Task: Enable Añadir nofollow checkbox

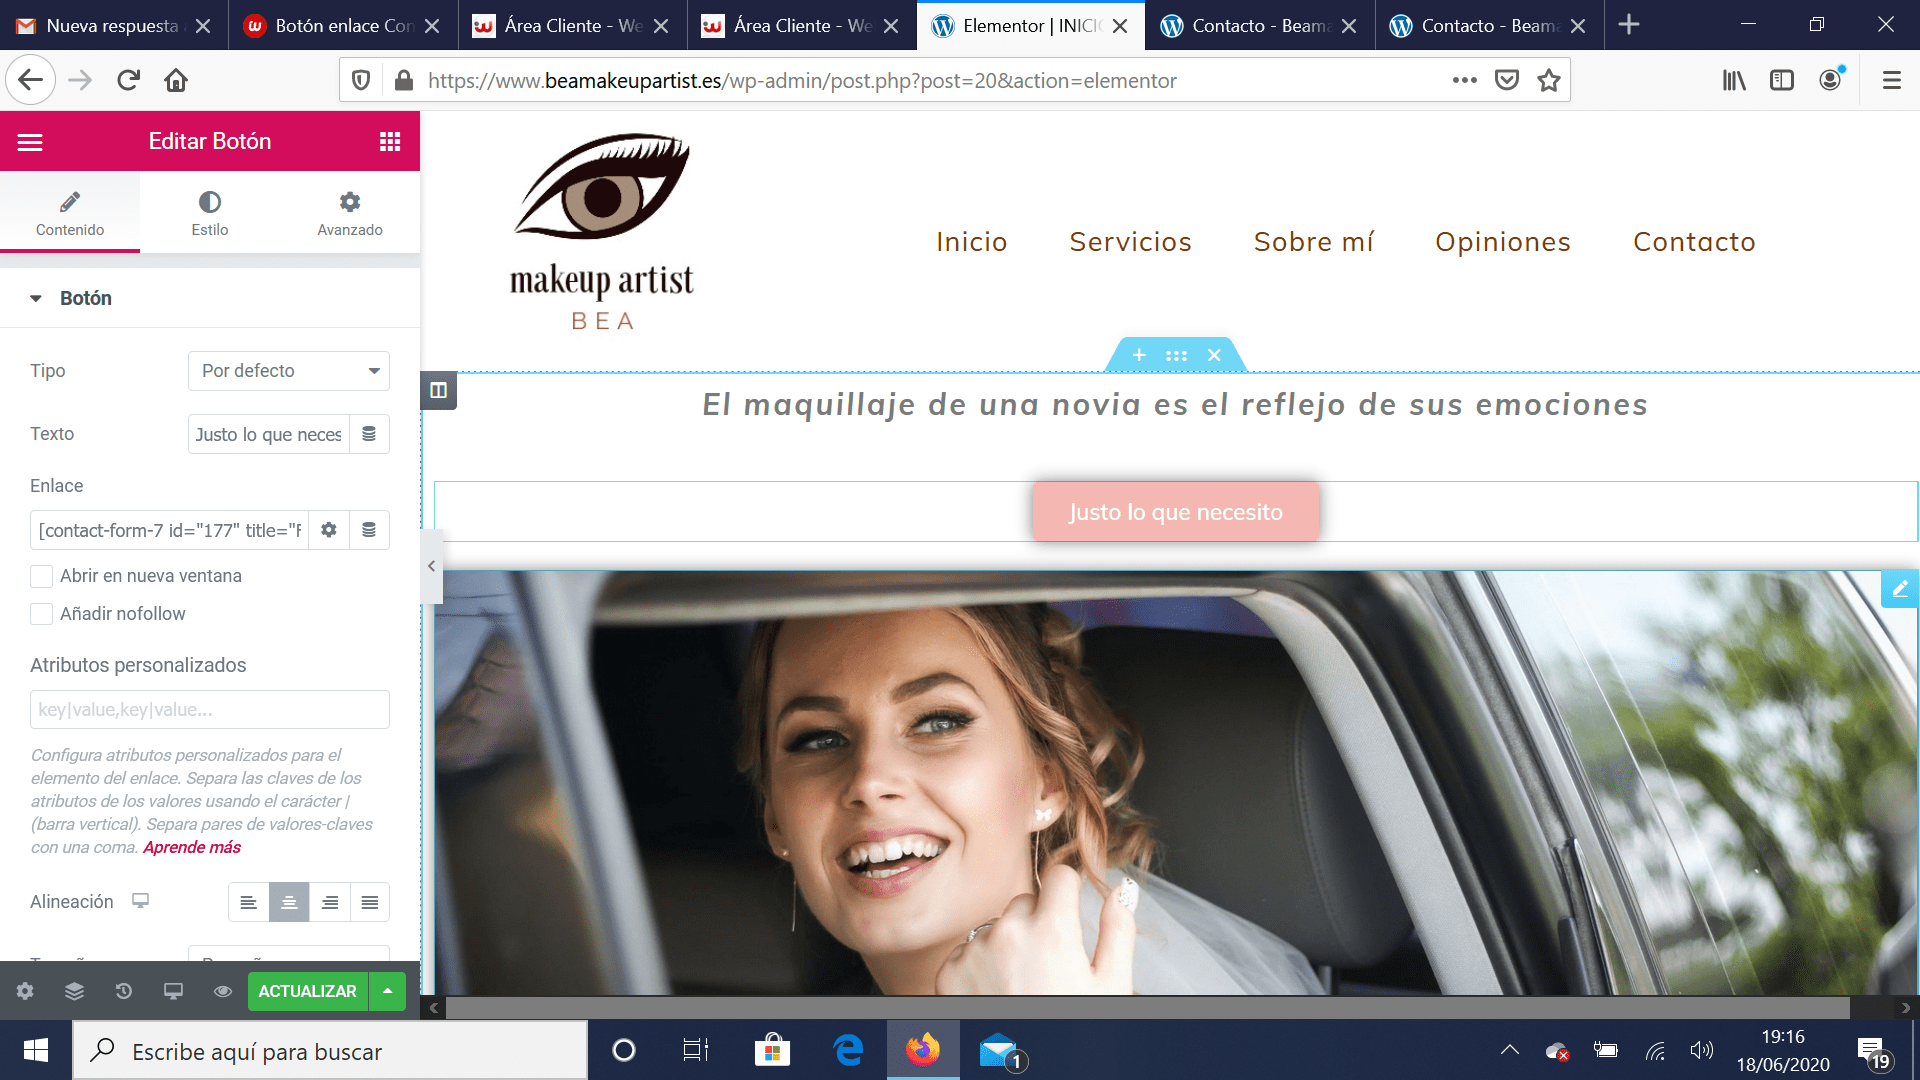Action: 41,614
